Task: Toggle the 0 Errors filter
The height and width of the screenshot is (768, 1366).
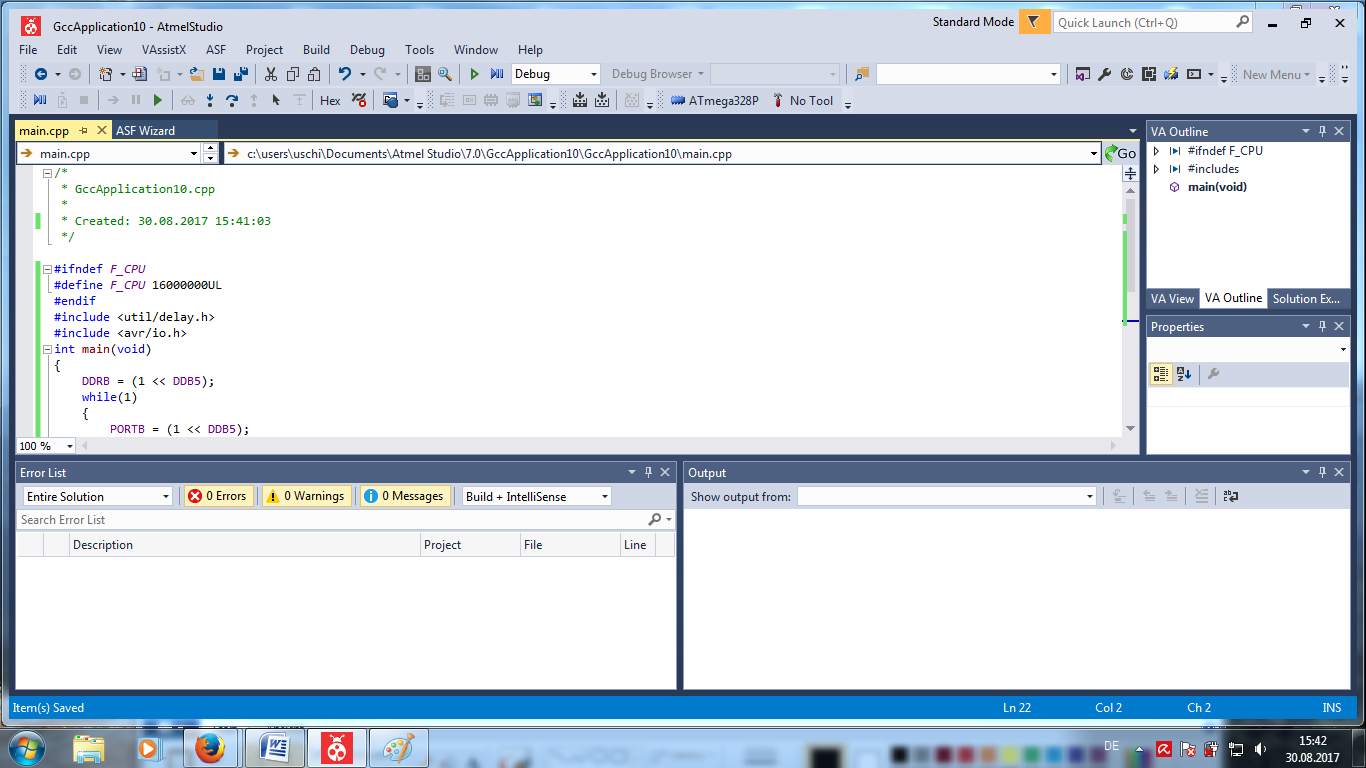Action: 217,496
